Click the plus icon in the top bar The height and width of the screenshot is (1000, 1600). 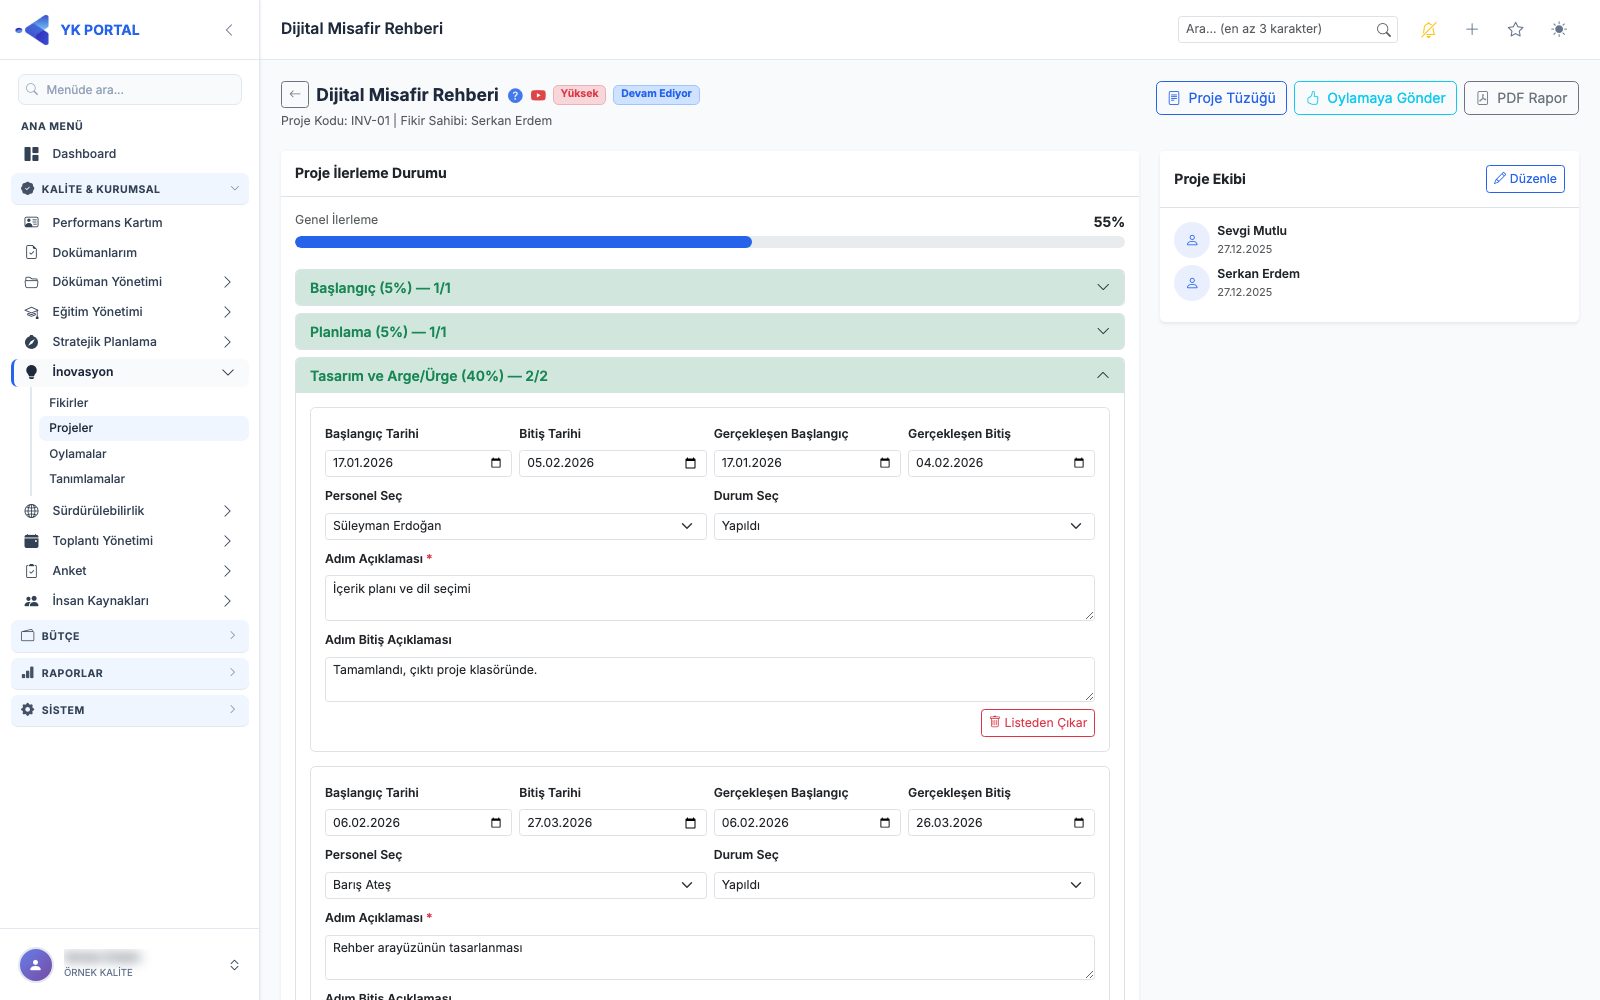click(1472, 30)
